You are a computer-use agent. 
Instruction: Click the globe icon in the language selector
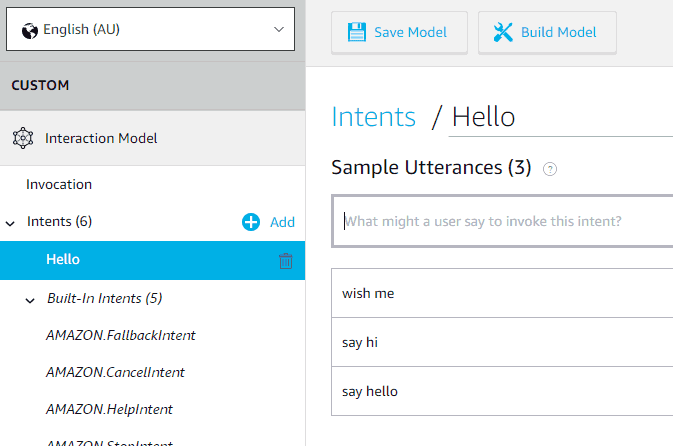30,30
